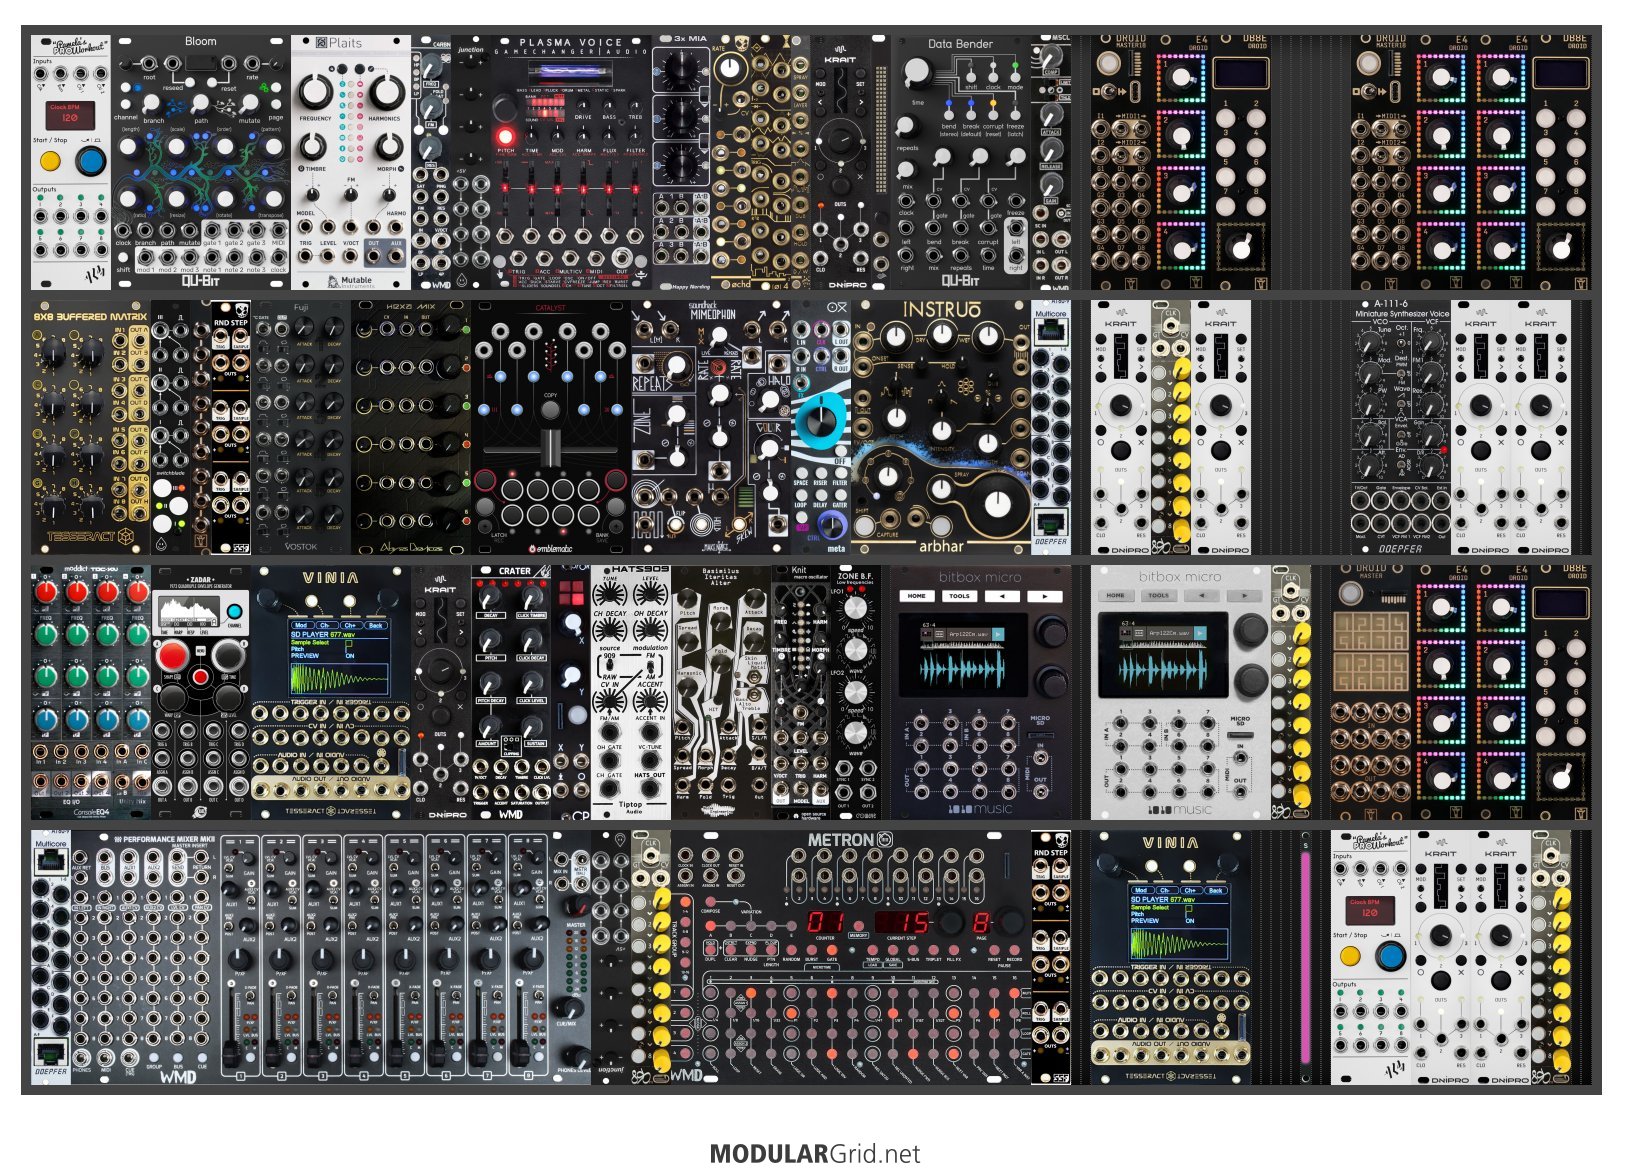
Task: Click the right arrow on black bitbox micro
Action: [x=1045, y=596]
